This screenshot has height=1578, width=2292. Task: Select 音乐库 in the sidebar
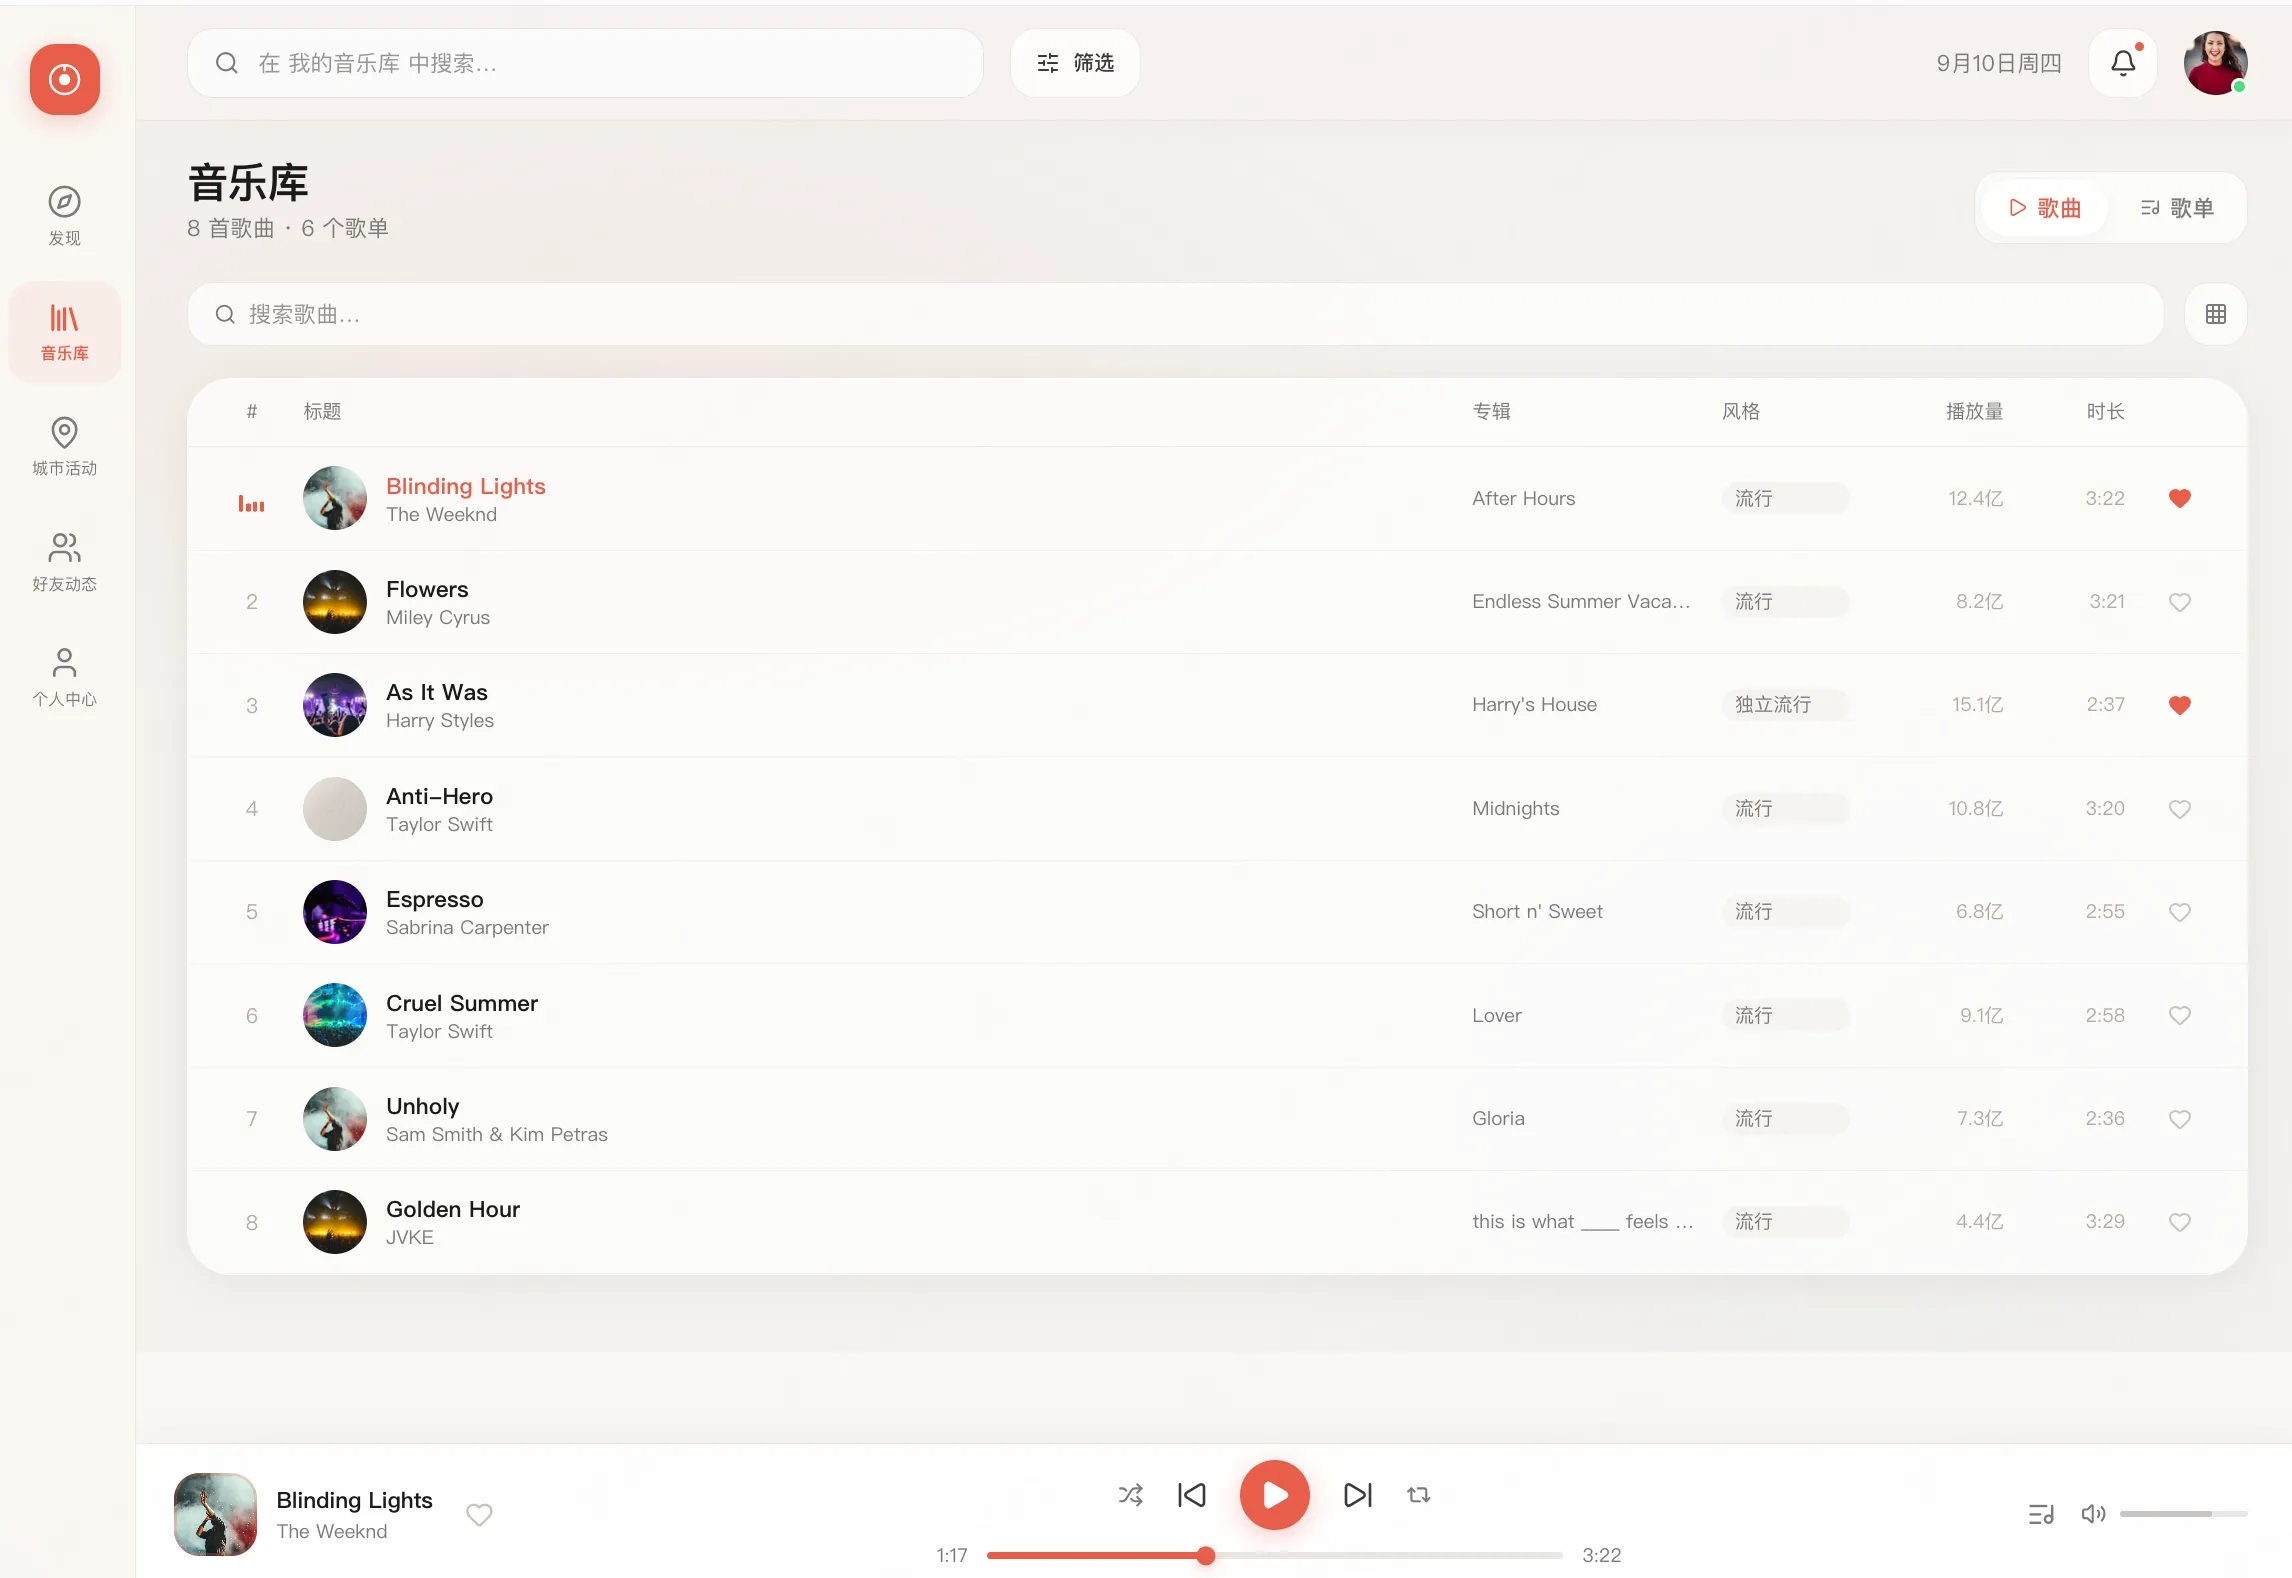65,332
